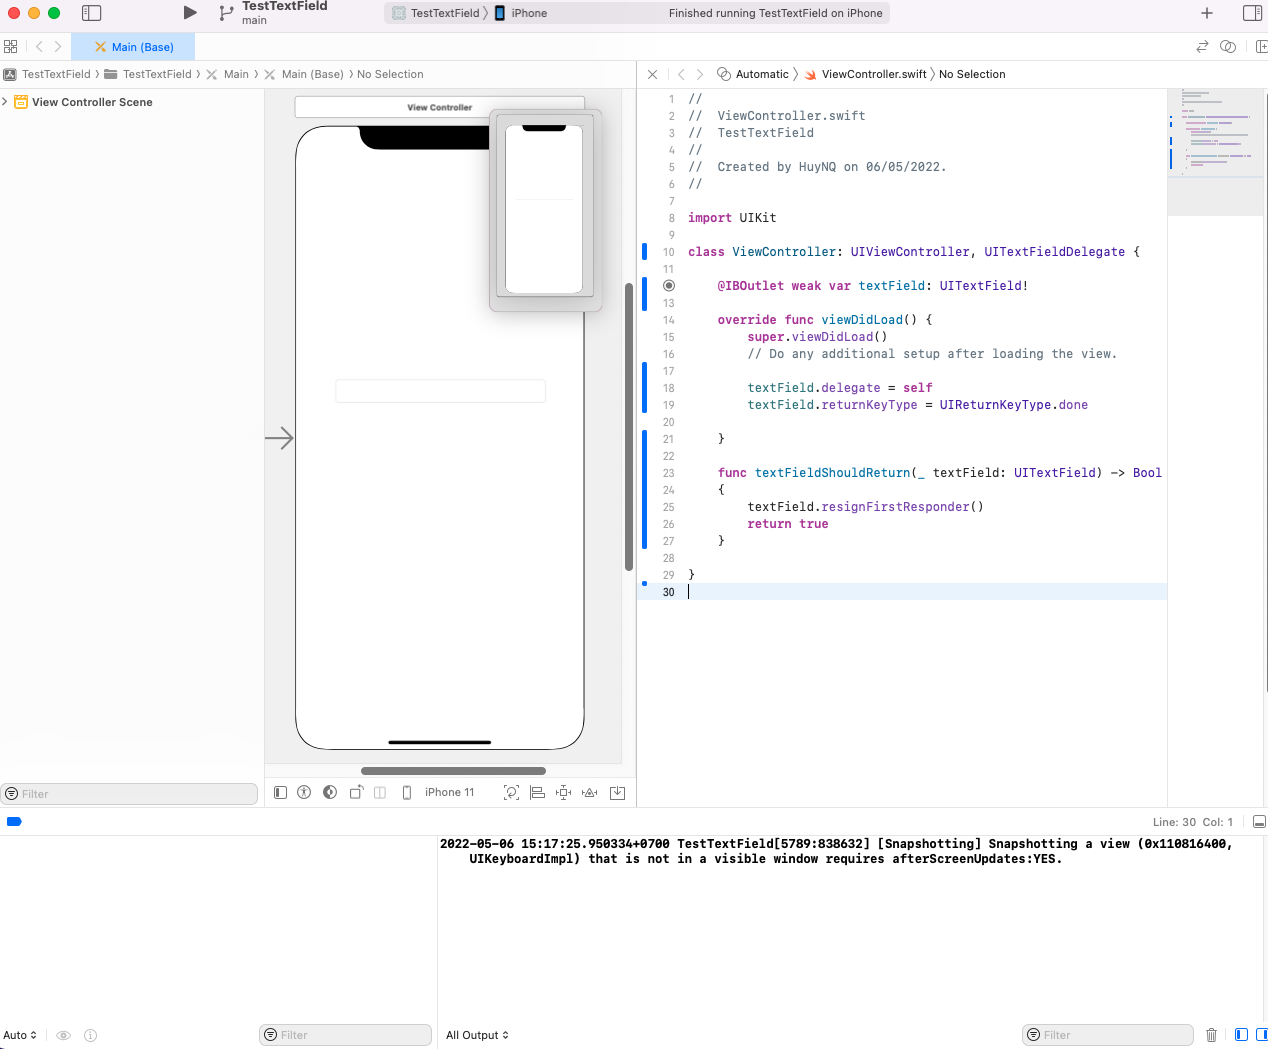Click the Filter field under the scene outline
The height and width of the screenshot is (1049, 1268).
coord(129,793)
